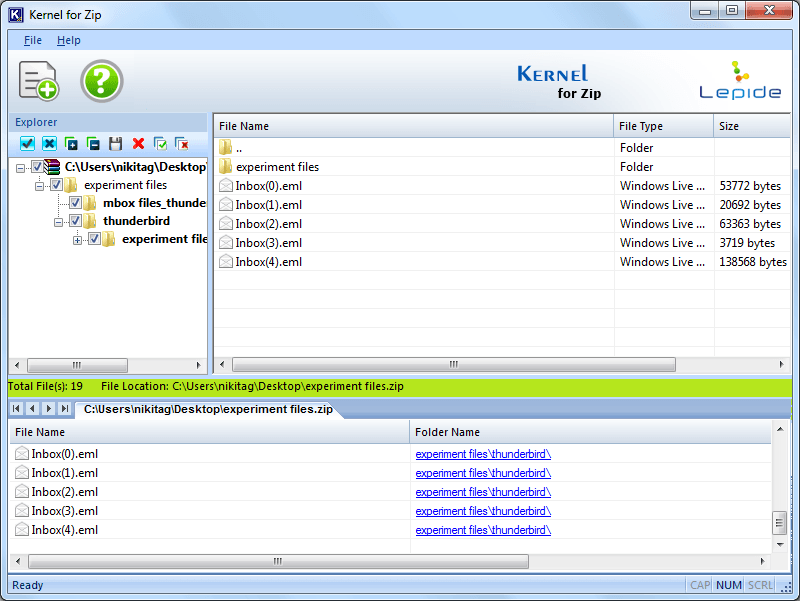Toggle checkbox for thunderbird folder

[76, 221]
